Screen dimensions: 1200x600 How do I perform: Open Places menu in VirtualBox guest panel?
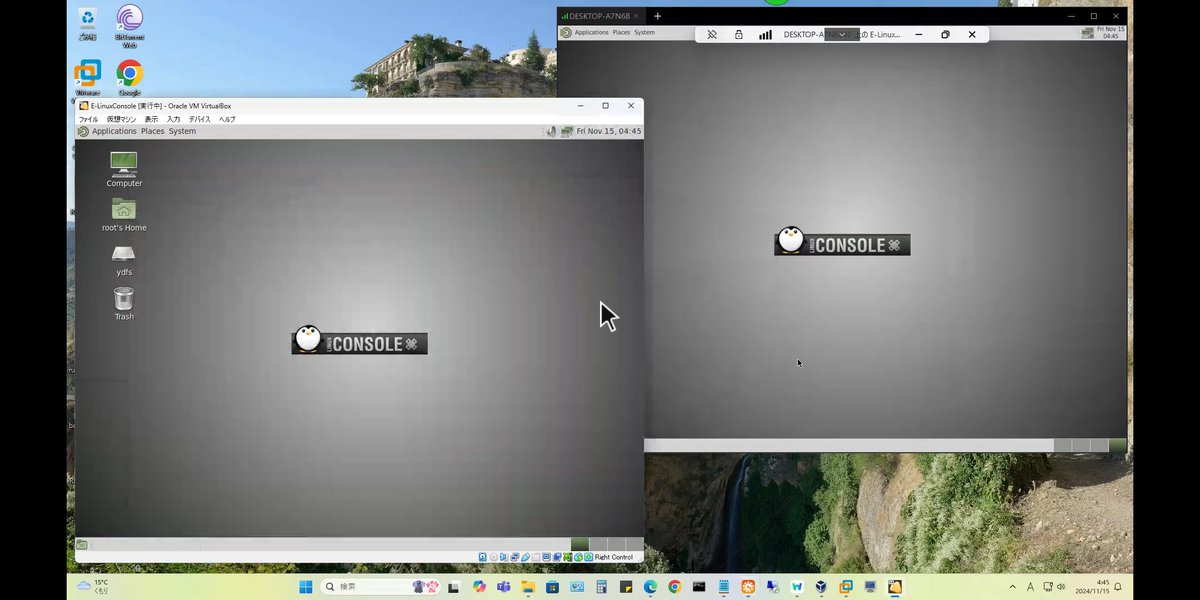click(x=152, y=131)
